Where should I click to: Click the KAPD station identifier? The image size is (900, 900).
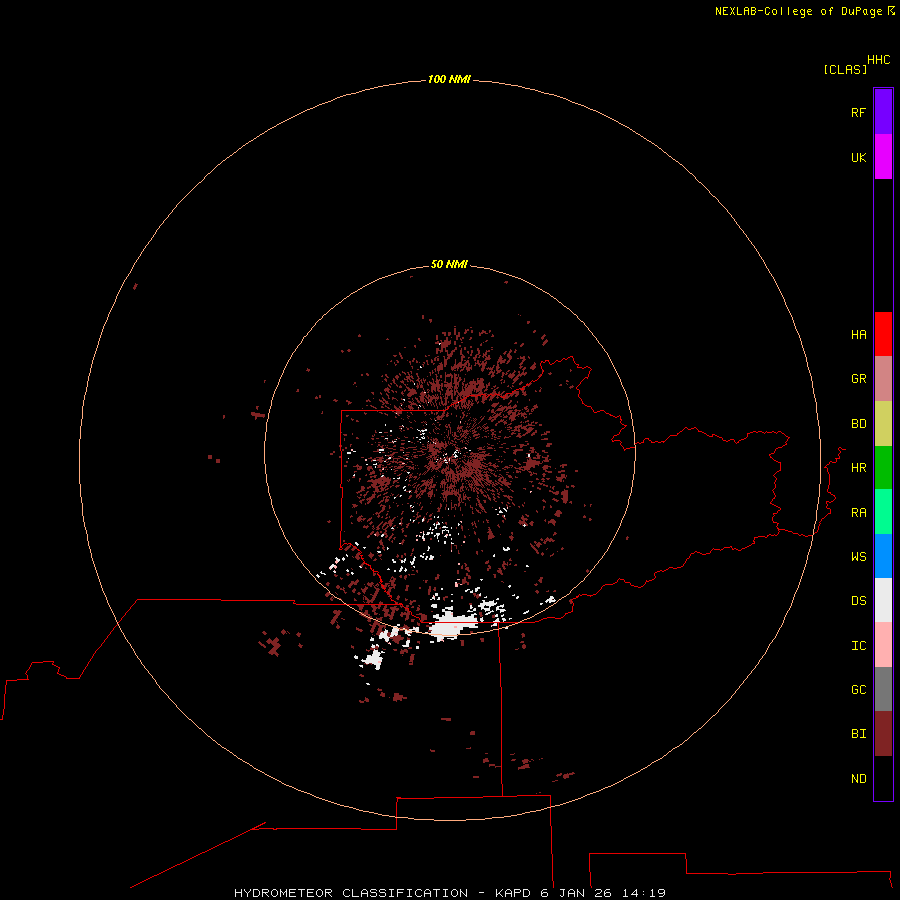coord(513,893)
